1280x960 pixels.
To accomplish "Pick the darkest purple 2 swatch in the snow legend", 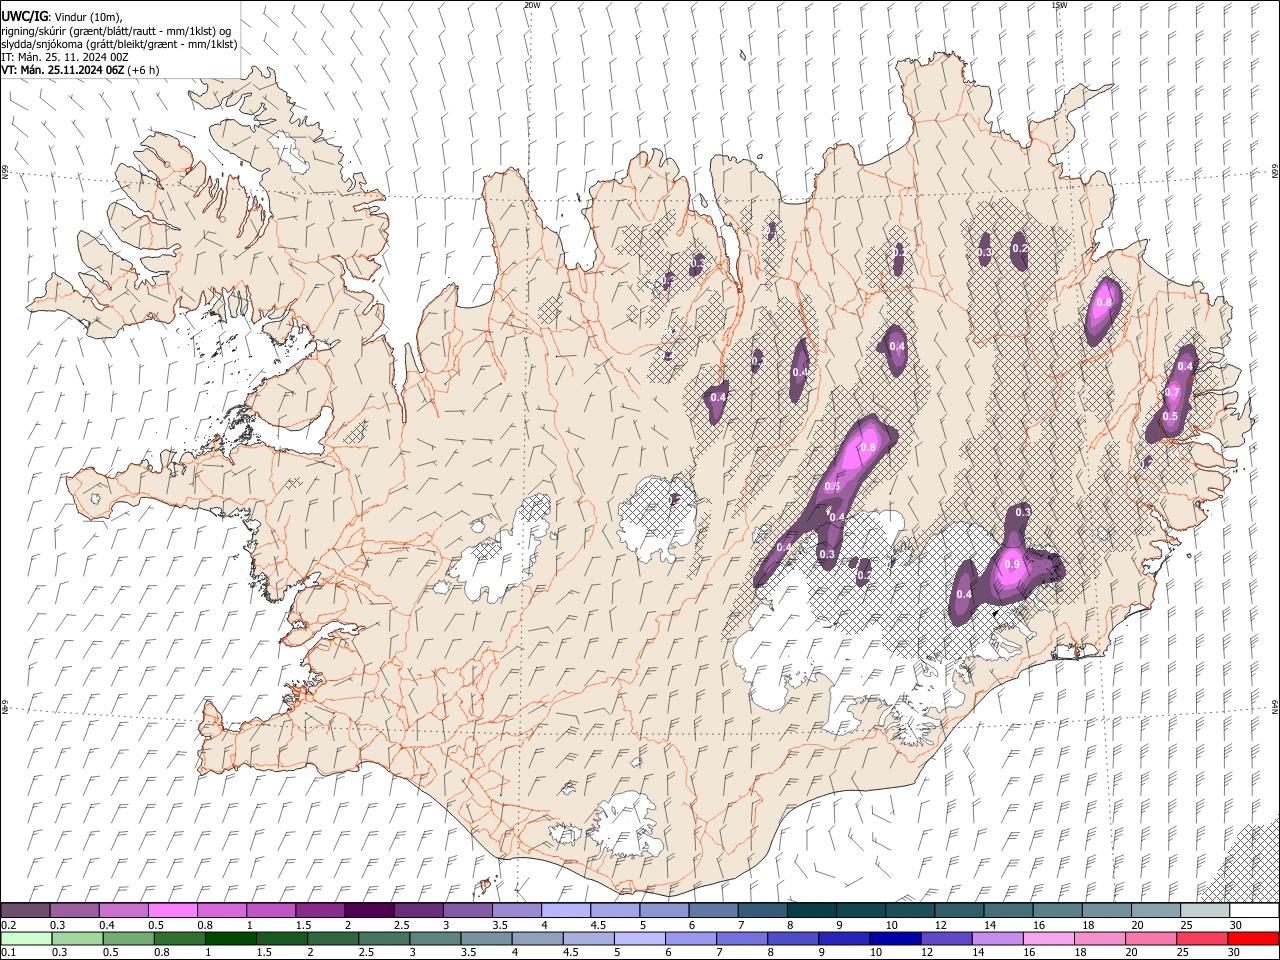I will click(x=369, y=911).
